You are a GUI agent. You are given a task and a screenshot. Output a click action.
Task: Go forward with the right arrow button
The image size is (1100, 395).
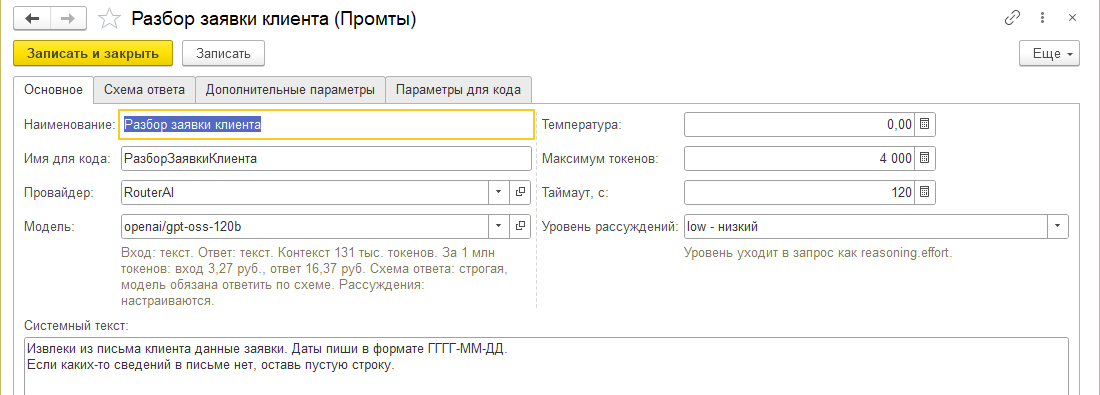coord(69,19)
